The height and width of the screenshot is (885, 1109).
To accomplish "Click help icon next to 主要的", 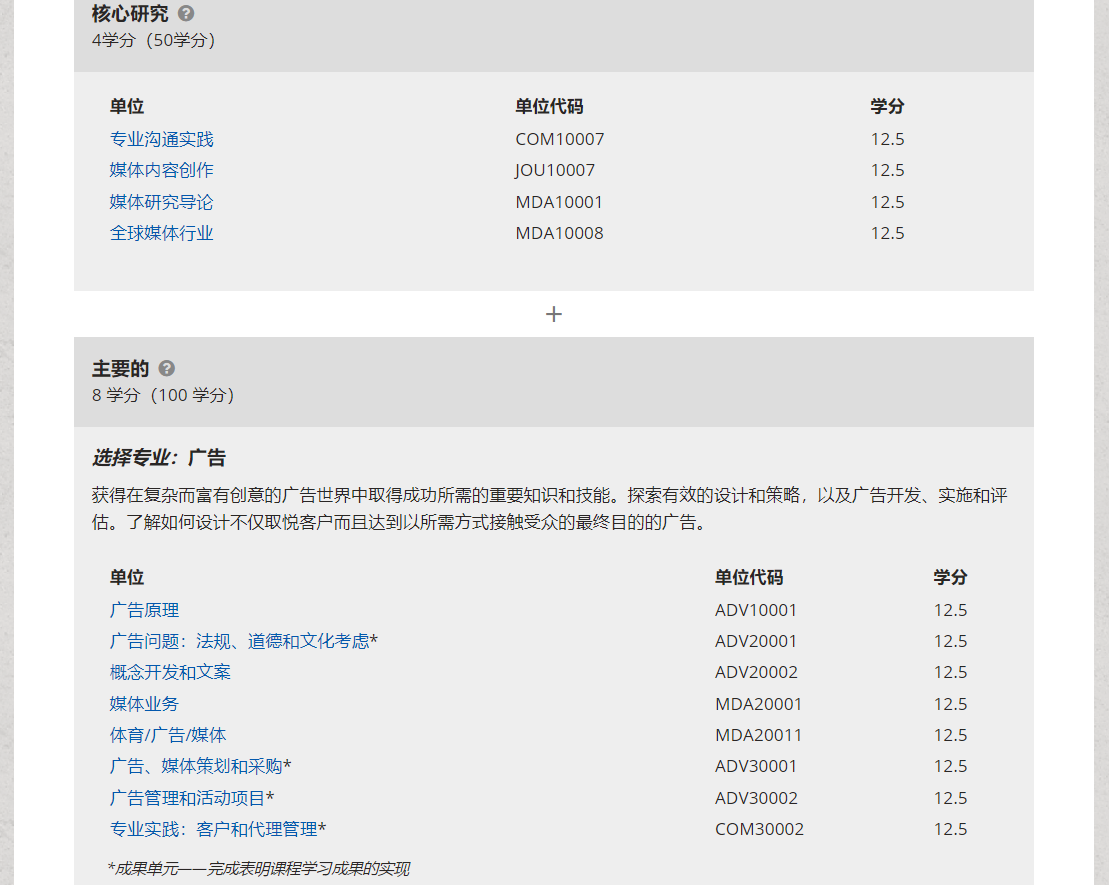I will pyautogui.click(x=167, y=369).
